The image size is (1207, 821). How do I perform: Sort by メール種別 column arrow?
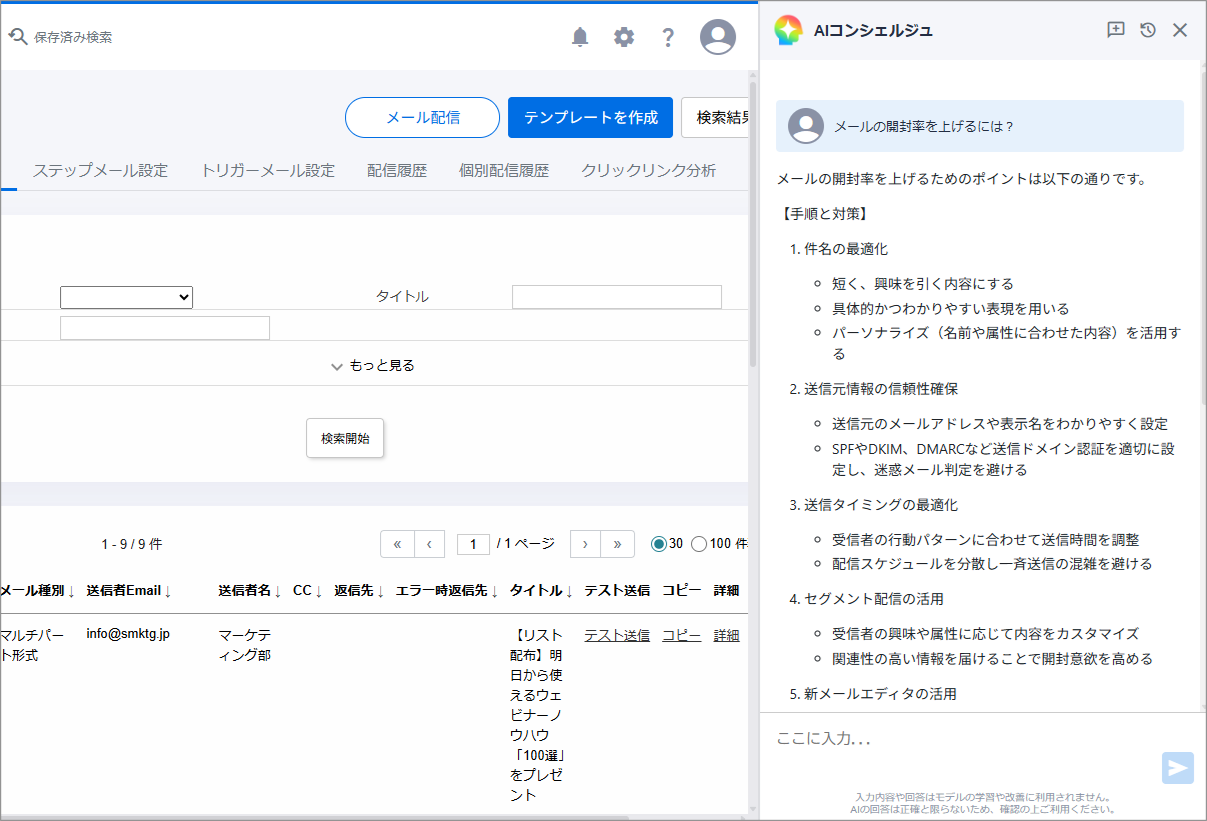(x=71, y=591)
